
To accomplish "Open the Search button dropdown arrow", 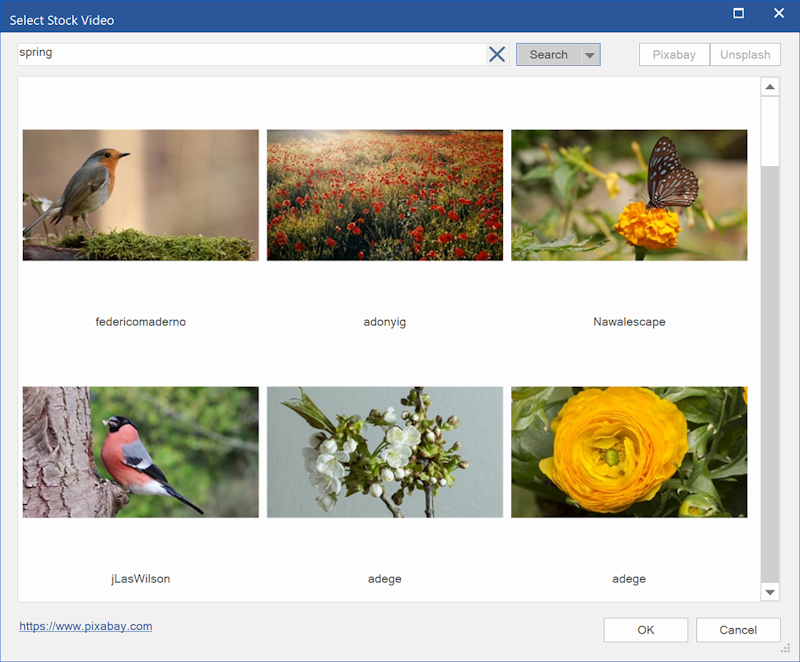I will (590, 56).
